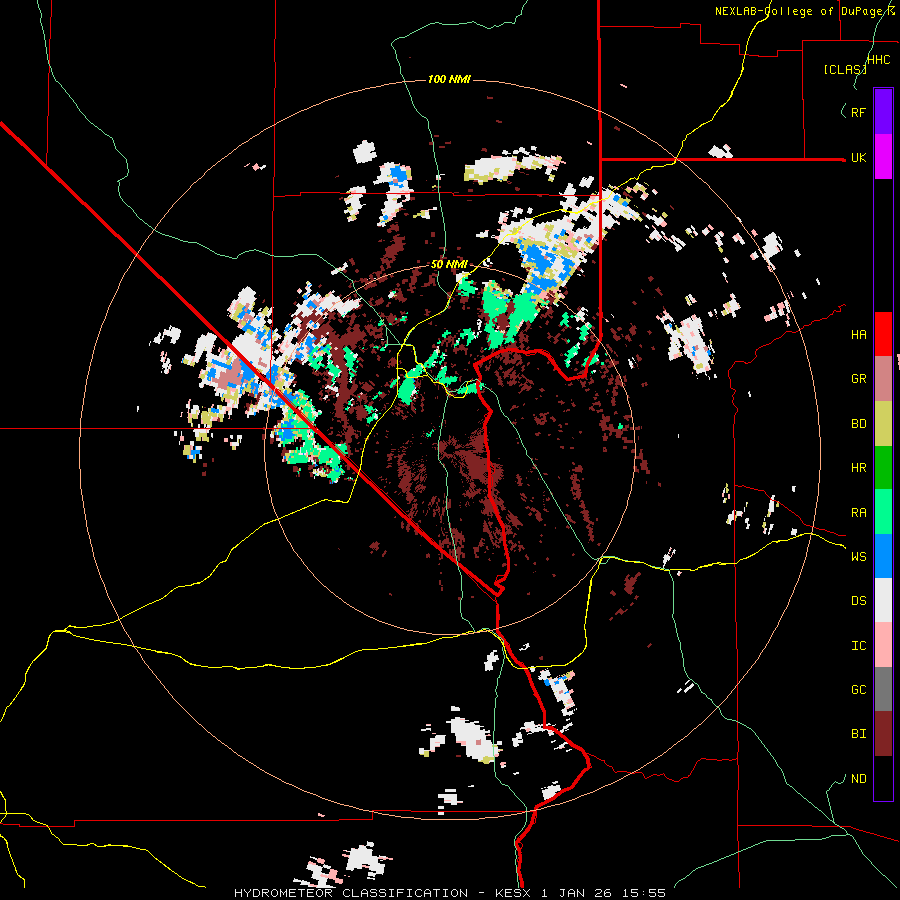
Task: Click the 'RF' legend label
Action: coord(858,112)
